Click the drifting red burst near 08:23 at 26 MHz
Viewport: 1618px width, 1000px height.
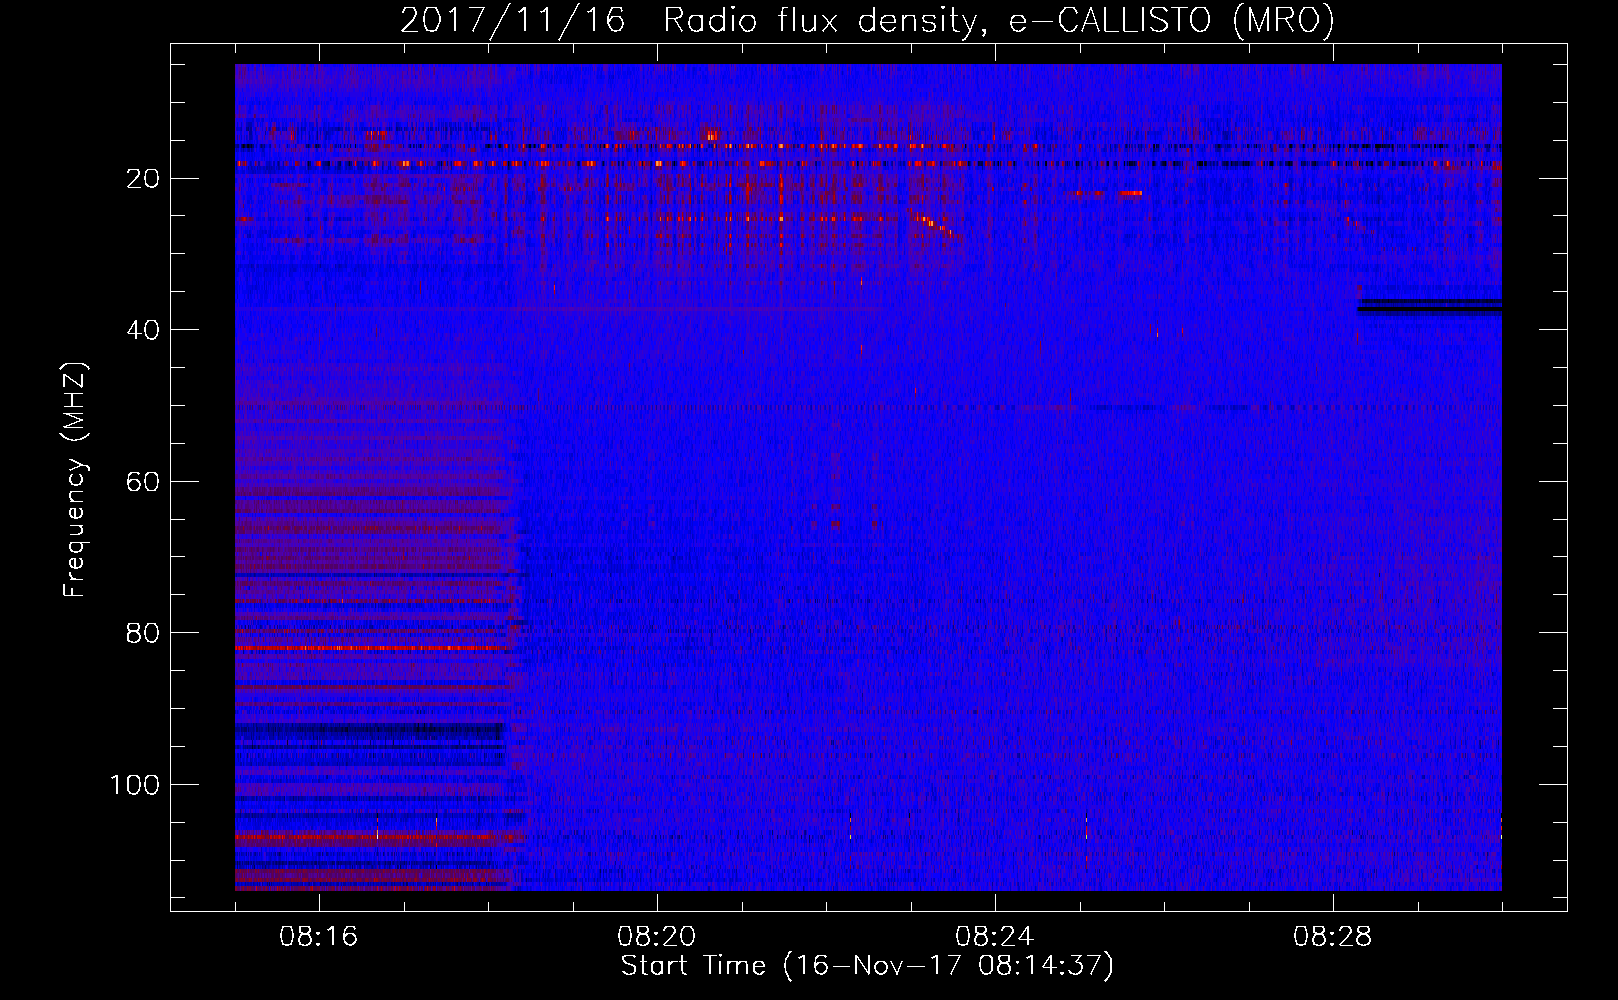(937, 227)
